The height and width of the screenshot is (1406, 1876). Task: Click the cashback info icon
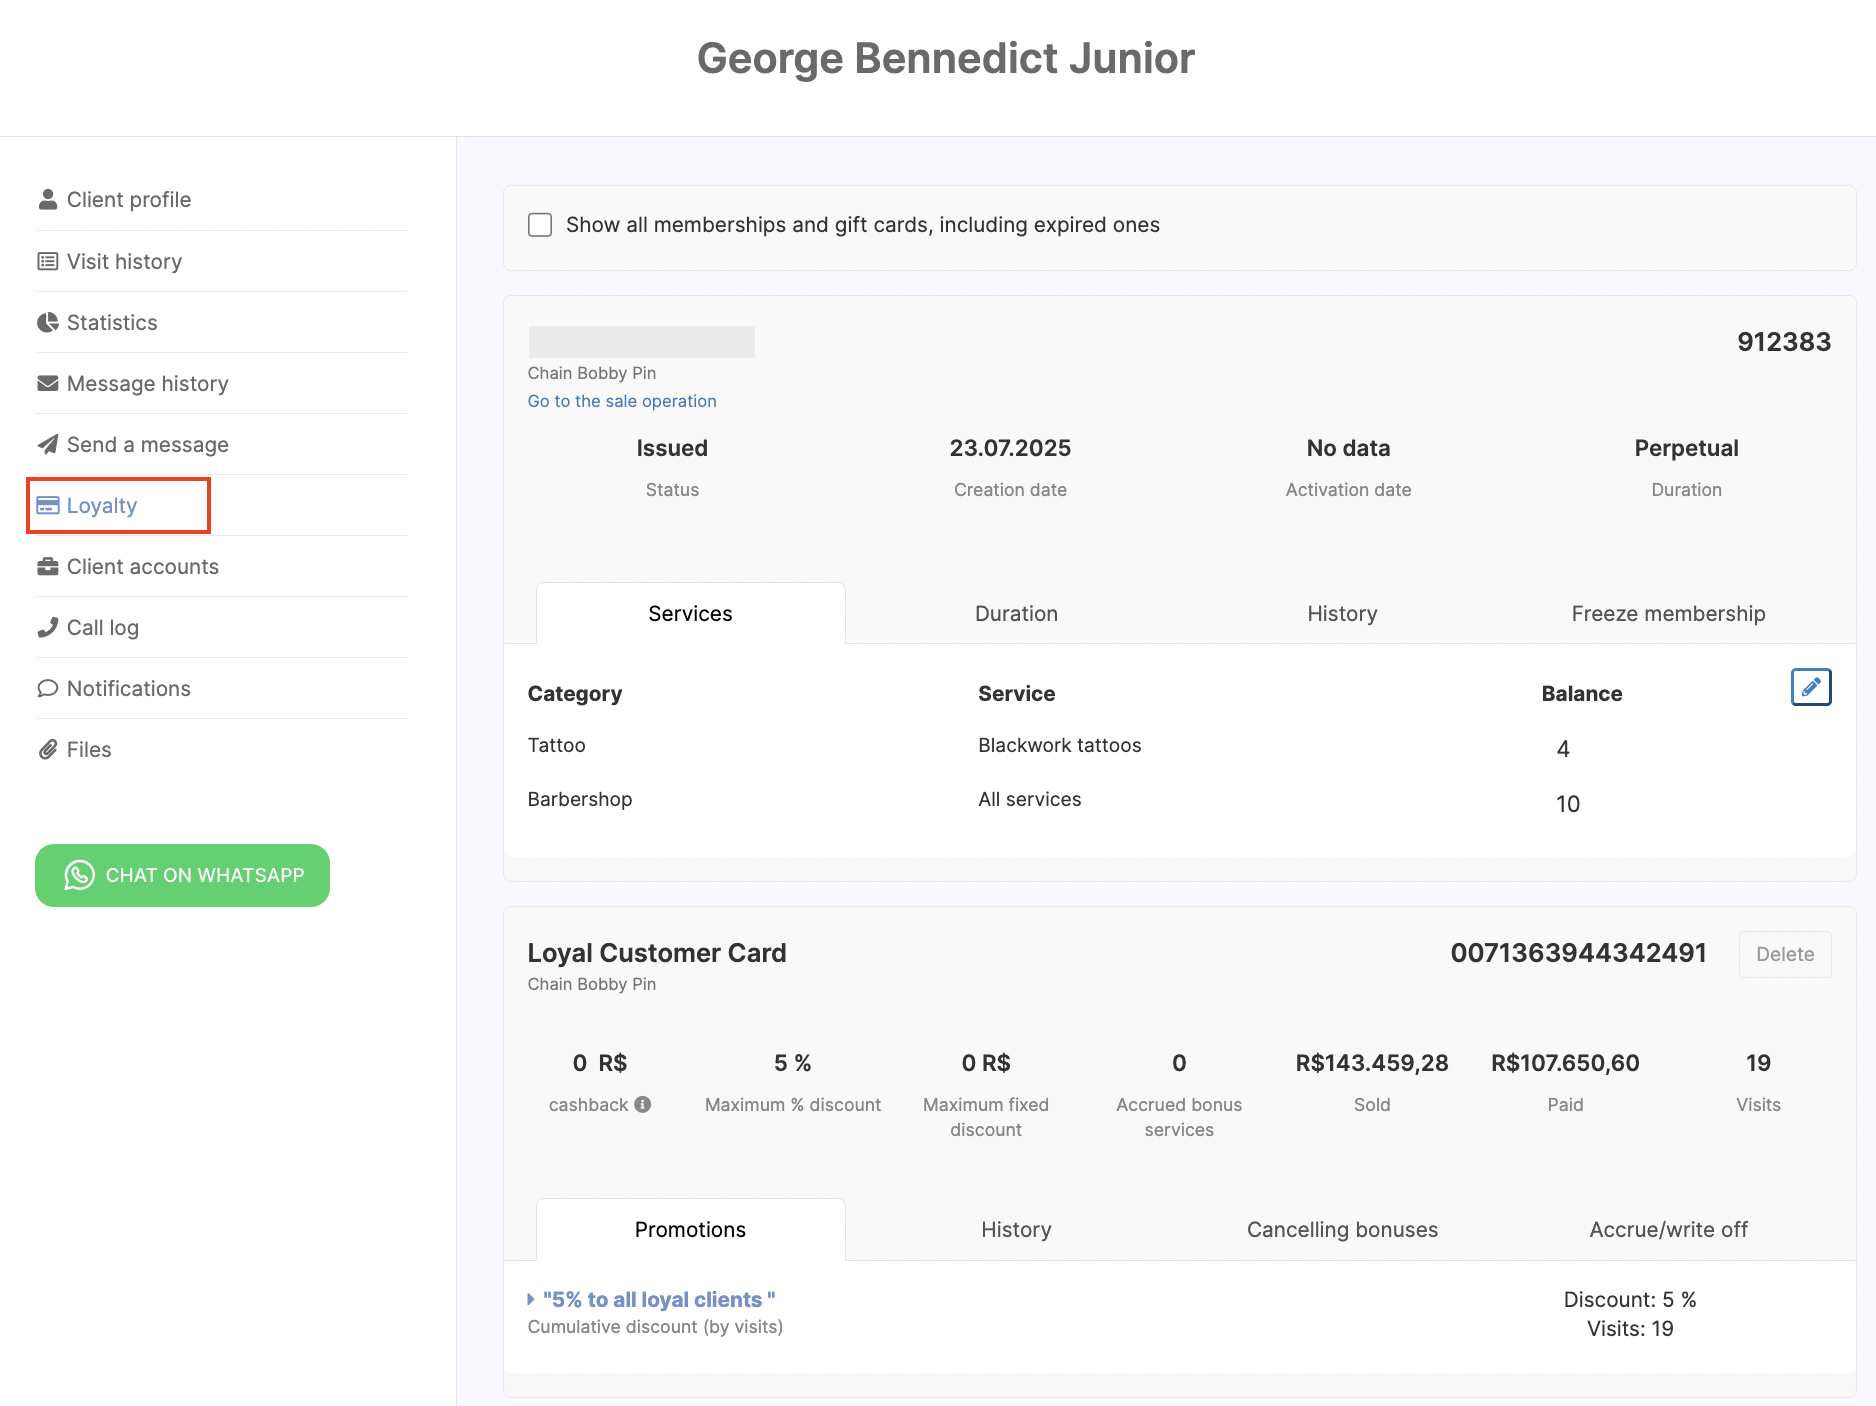pos(643,1104)
